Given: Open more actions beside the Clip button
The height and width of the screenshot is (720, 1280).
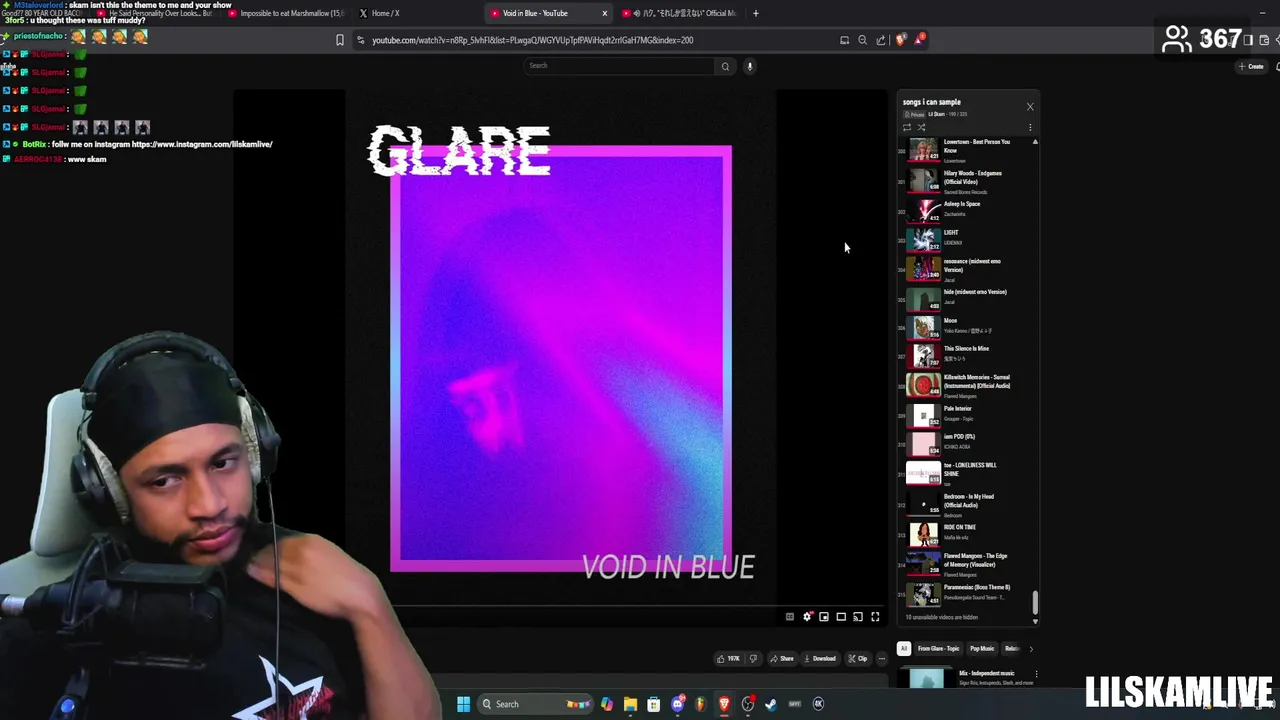Looking at the screenshot, I should point(881,658).
